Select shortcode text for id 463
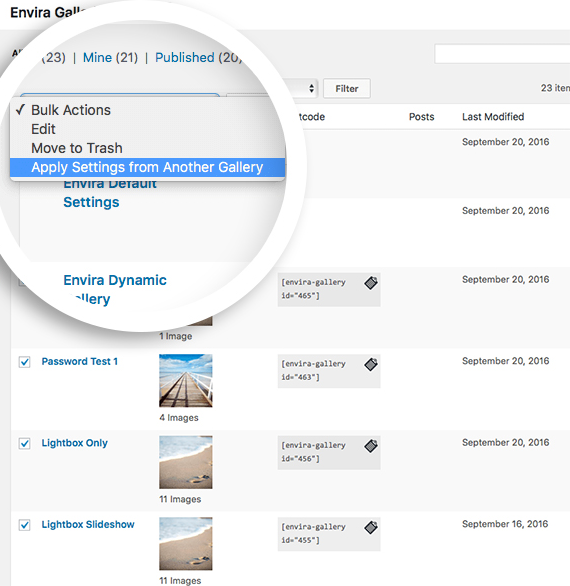Viewport: 570px width, 586px height. 313,370
